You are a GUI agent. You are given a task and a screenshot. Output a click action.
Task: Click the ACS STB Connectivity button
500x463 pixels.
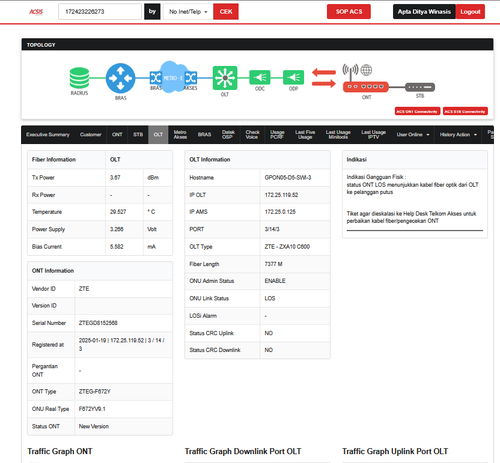(465, 111)
